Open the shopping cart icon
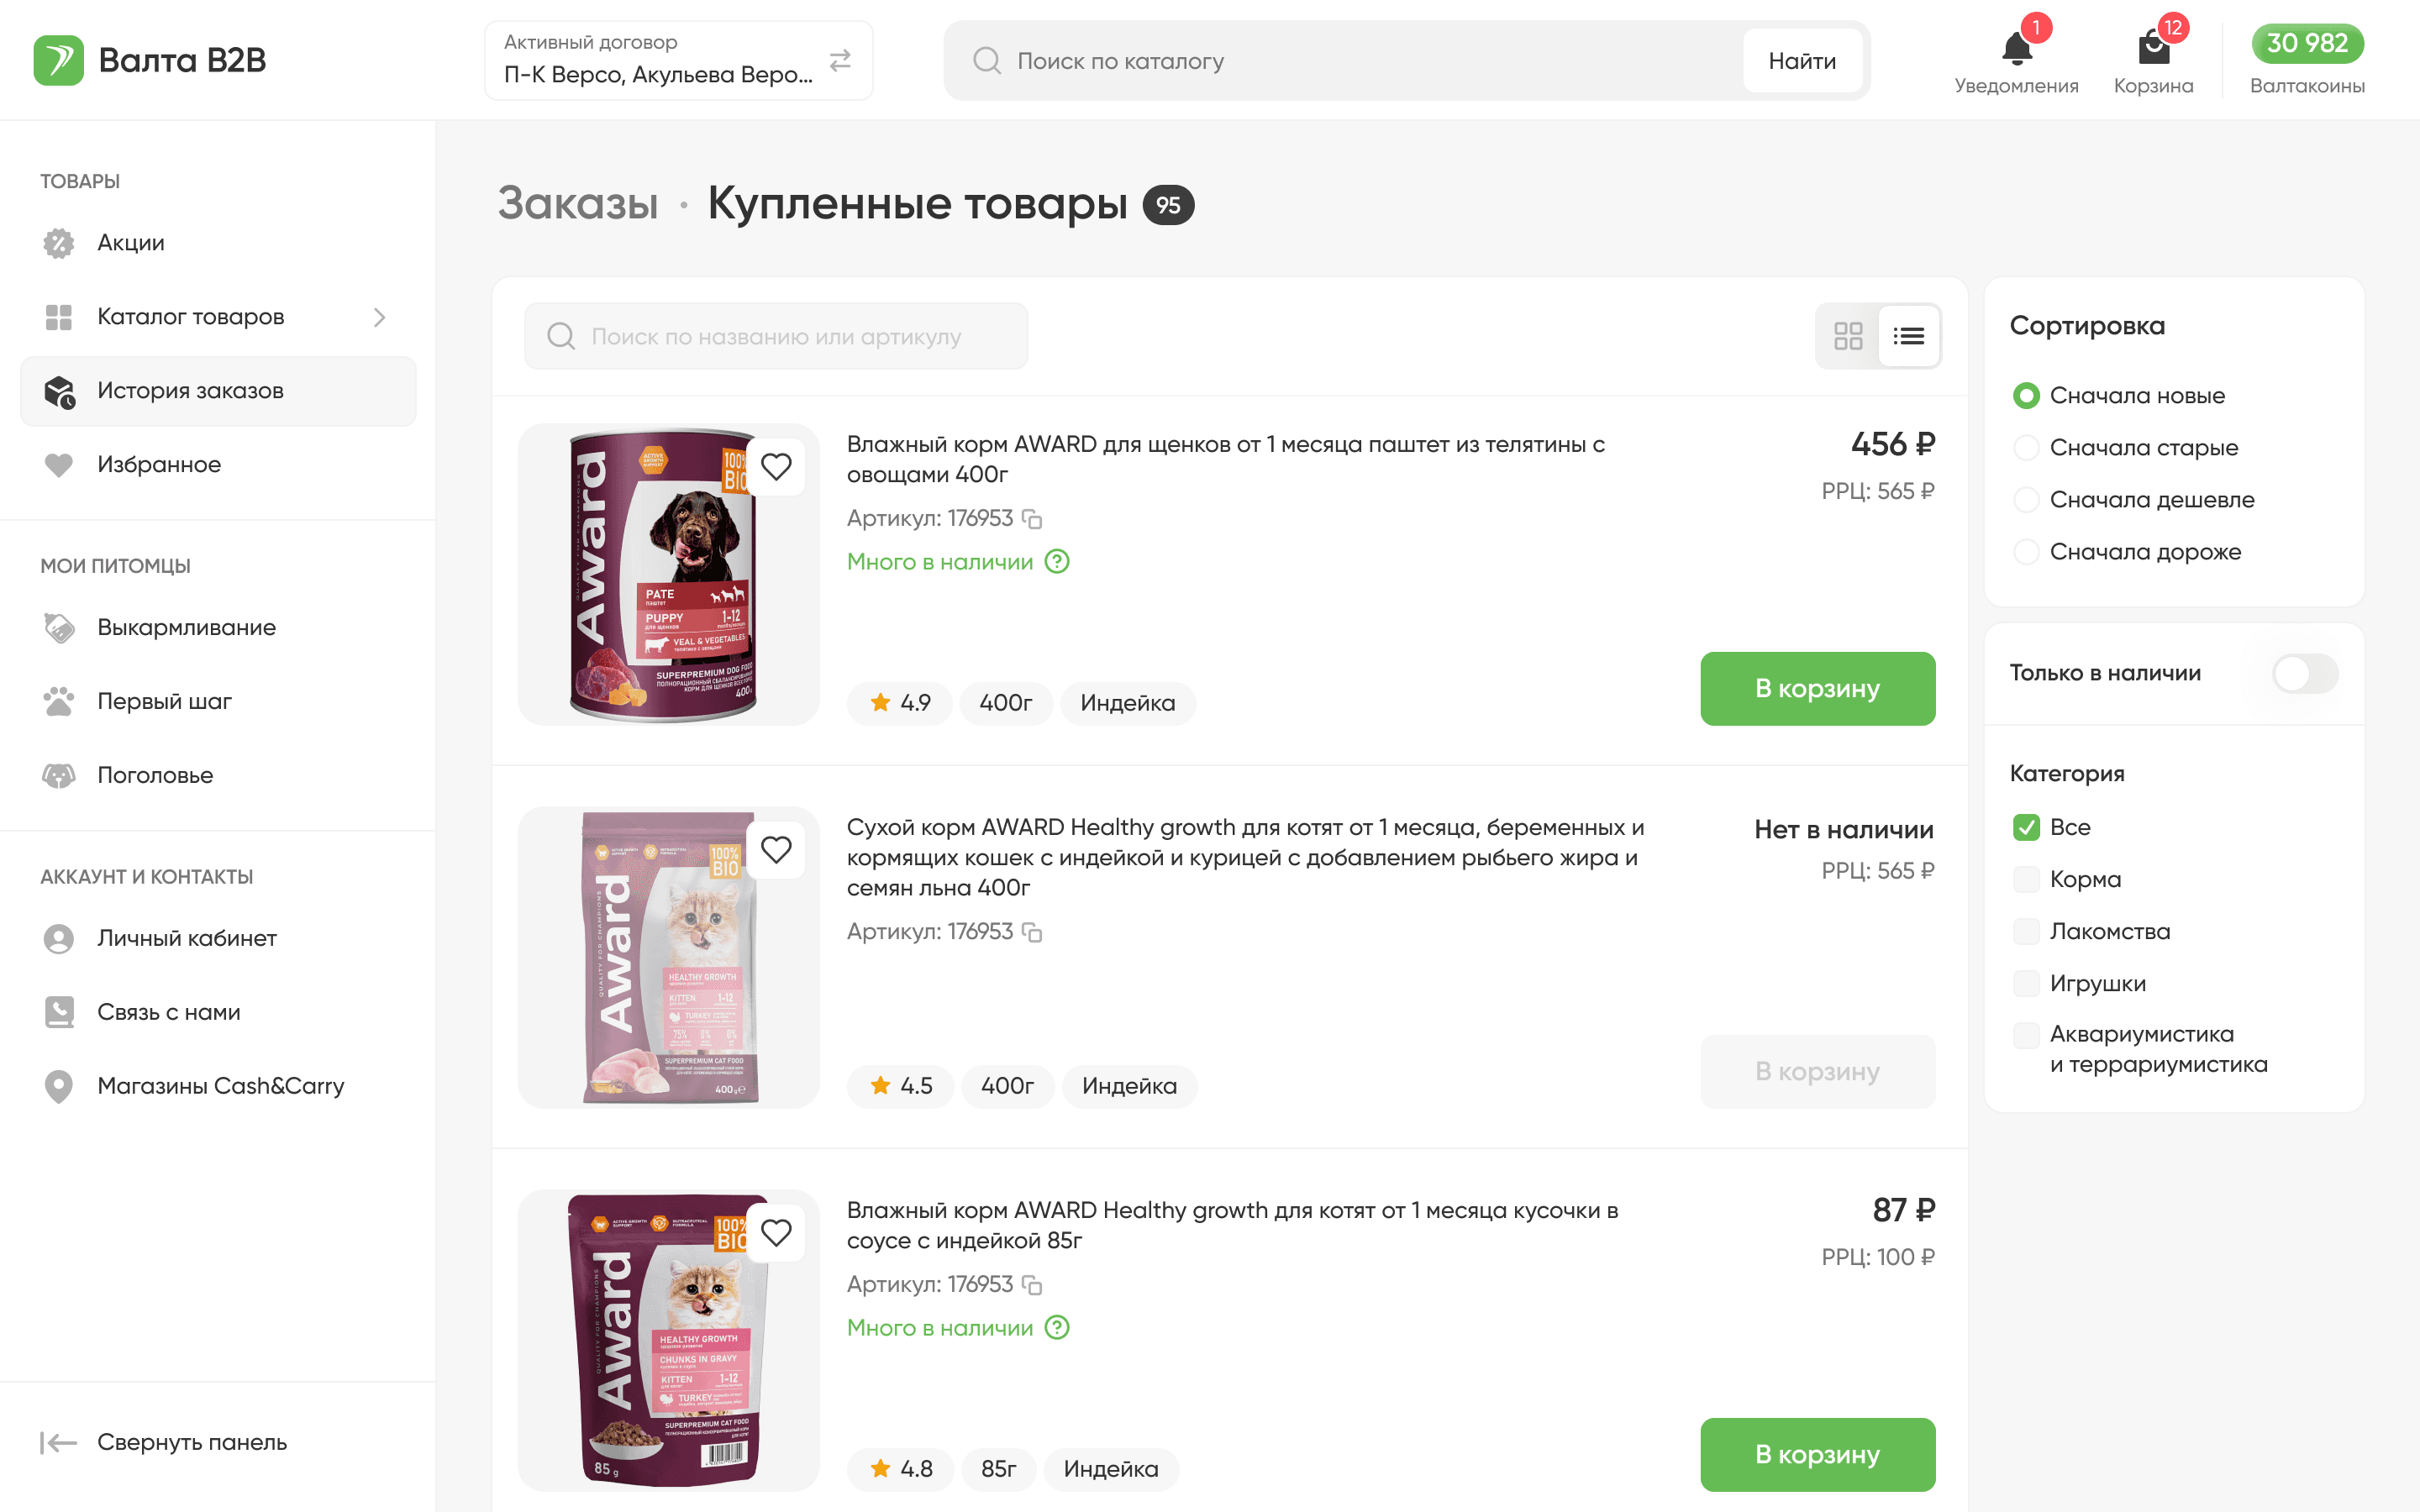Image resolution: width=2420 pixels, height=1512 pixels. click(2152, 49)
